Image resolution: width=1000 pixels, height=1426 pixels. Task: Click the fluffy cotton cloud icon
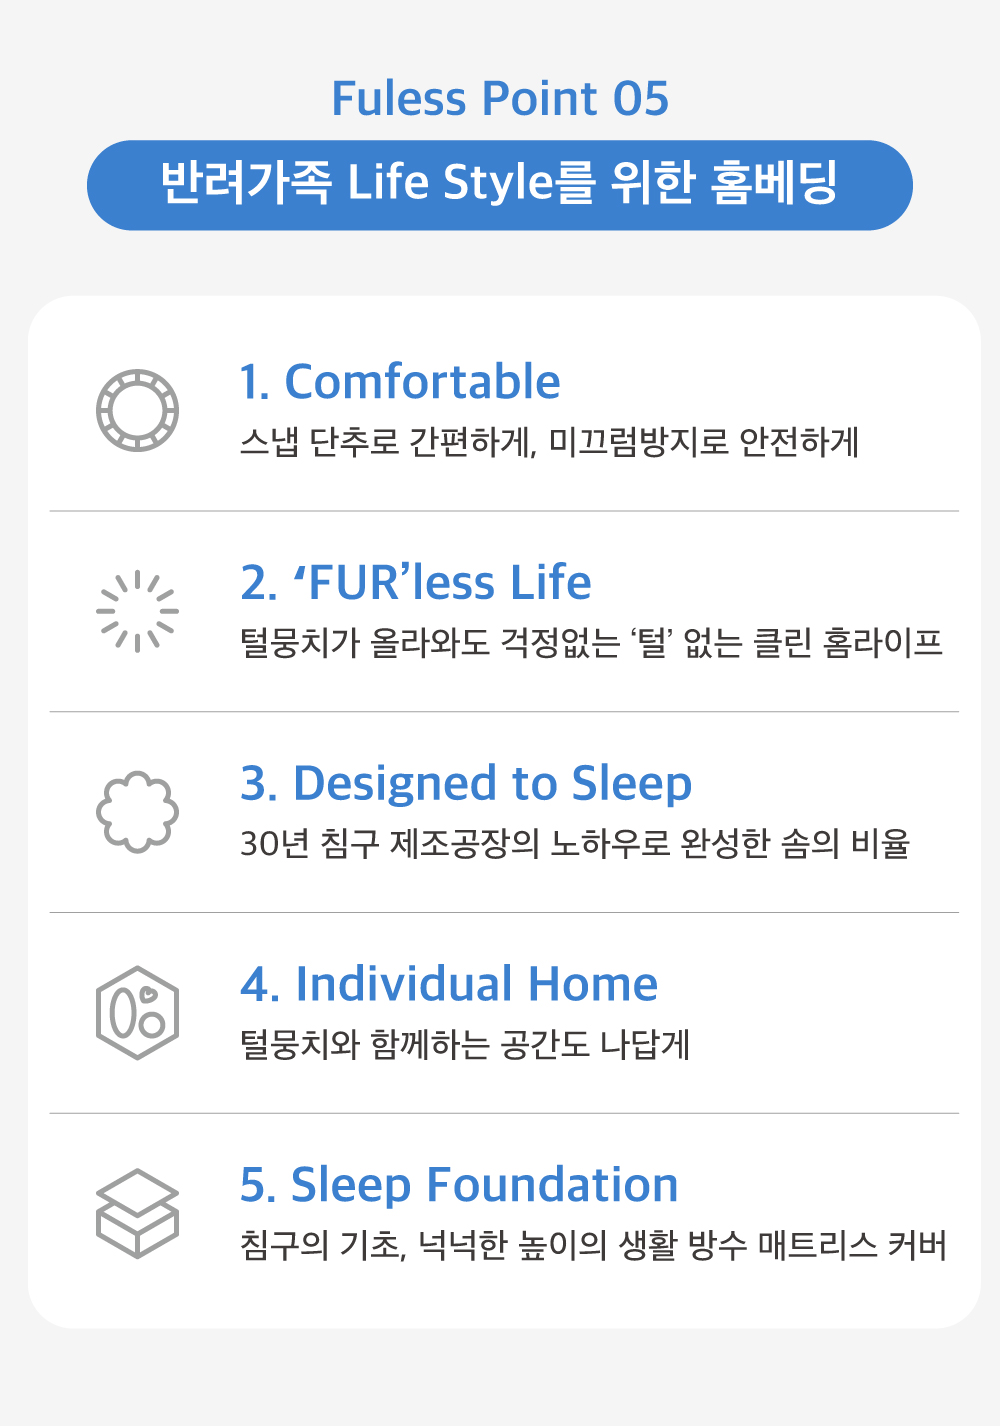[138, 812]
